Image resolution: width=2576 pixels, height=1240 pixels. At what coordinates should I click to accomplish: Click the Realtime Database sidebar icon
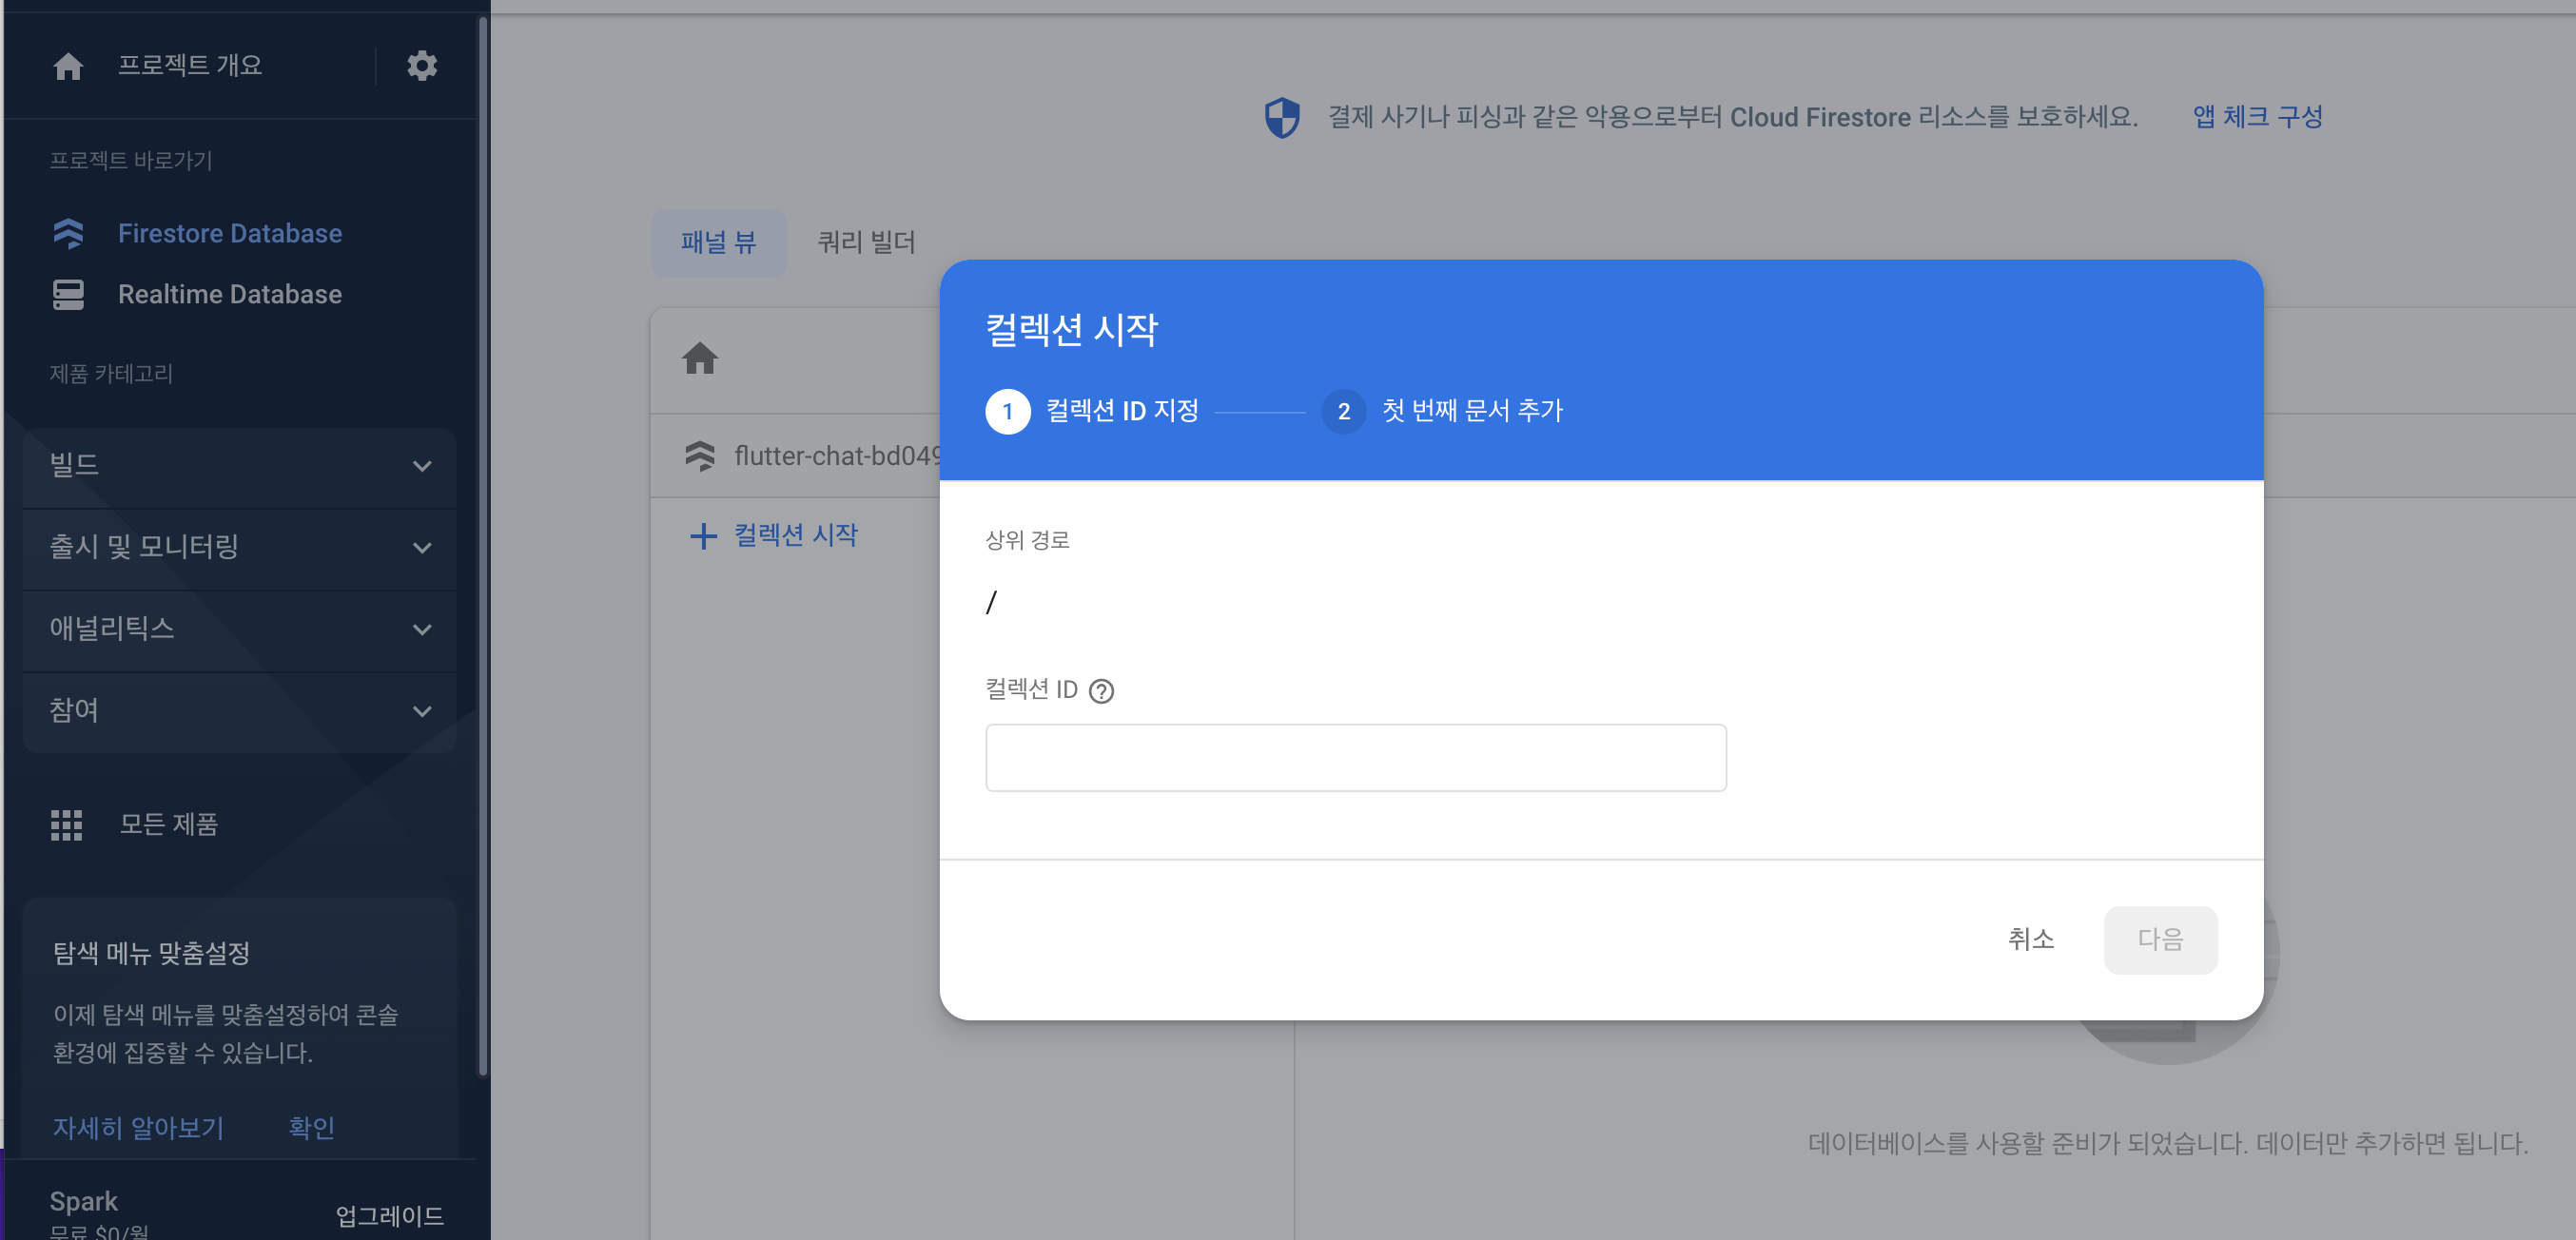(x=68, y=294)
